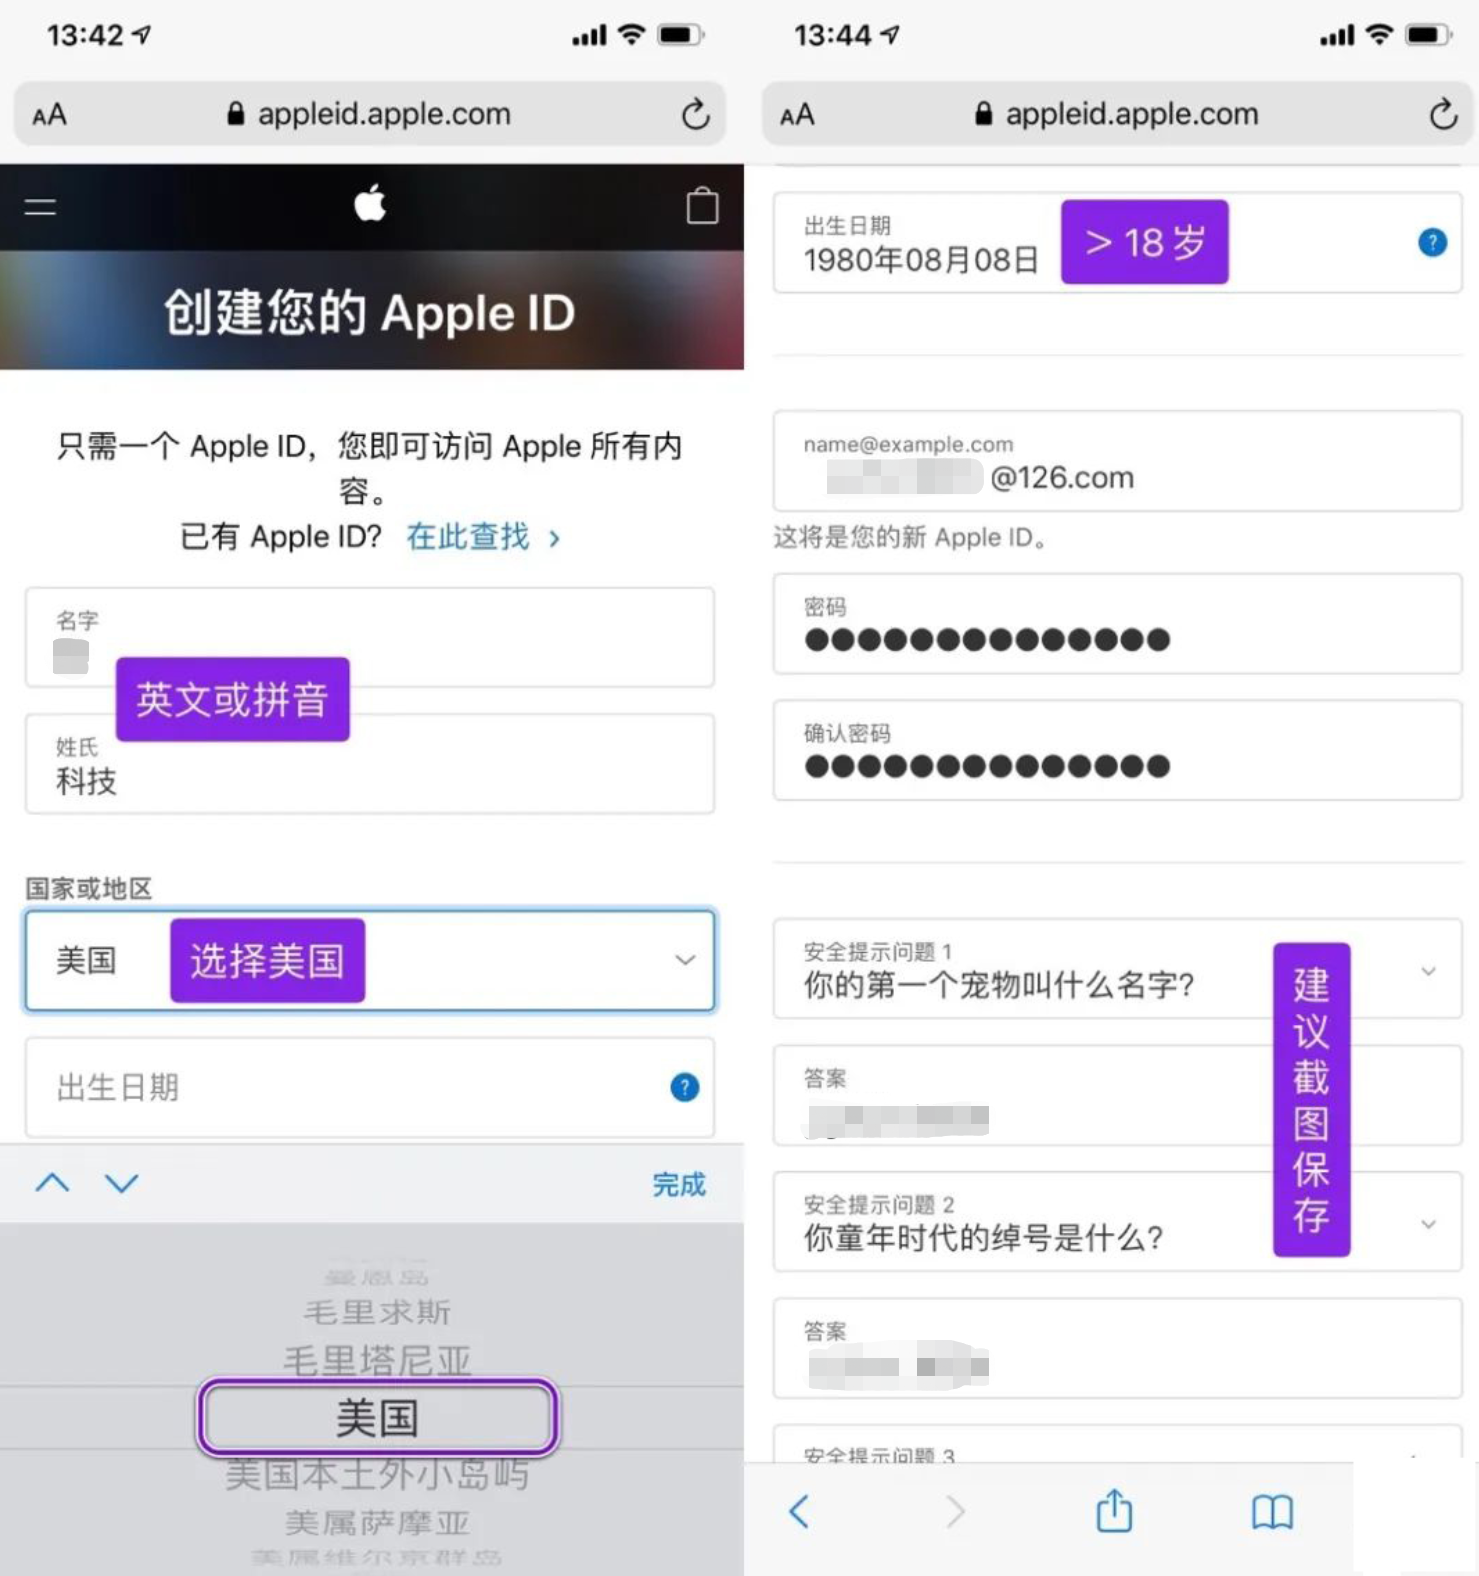Open Safari bookmarks book icon
1479x1576 pixels.
coord(1272,1512)
